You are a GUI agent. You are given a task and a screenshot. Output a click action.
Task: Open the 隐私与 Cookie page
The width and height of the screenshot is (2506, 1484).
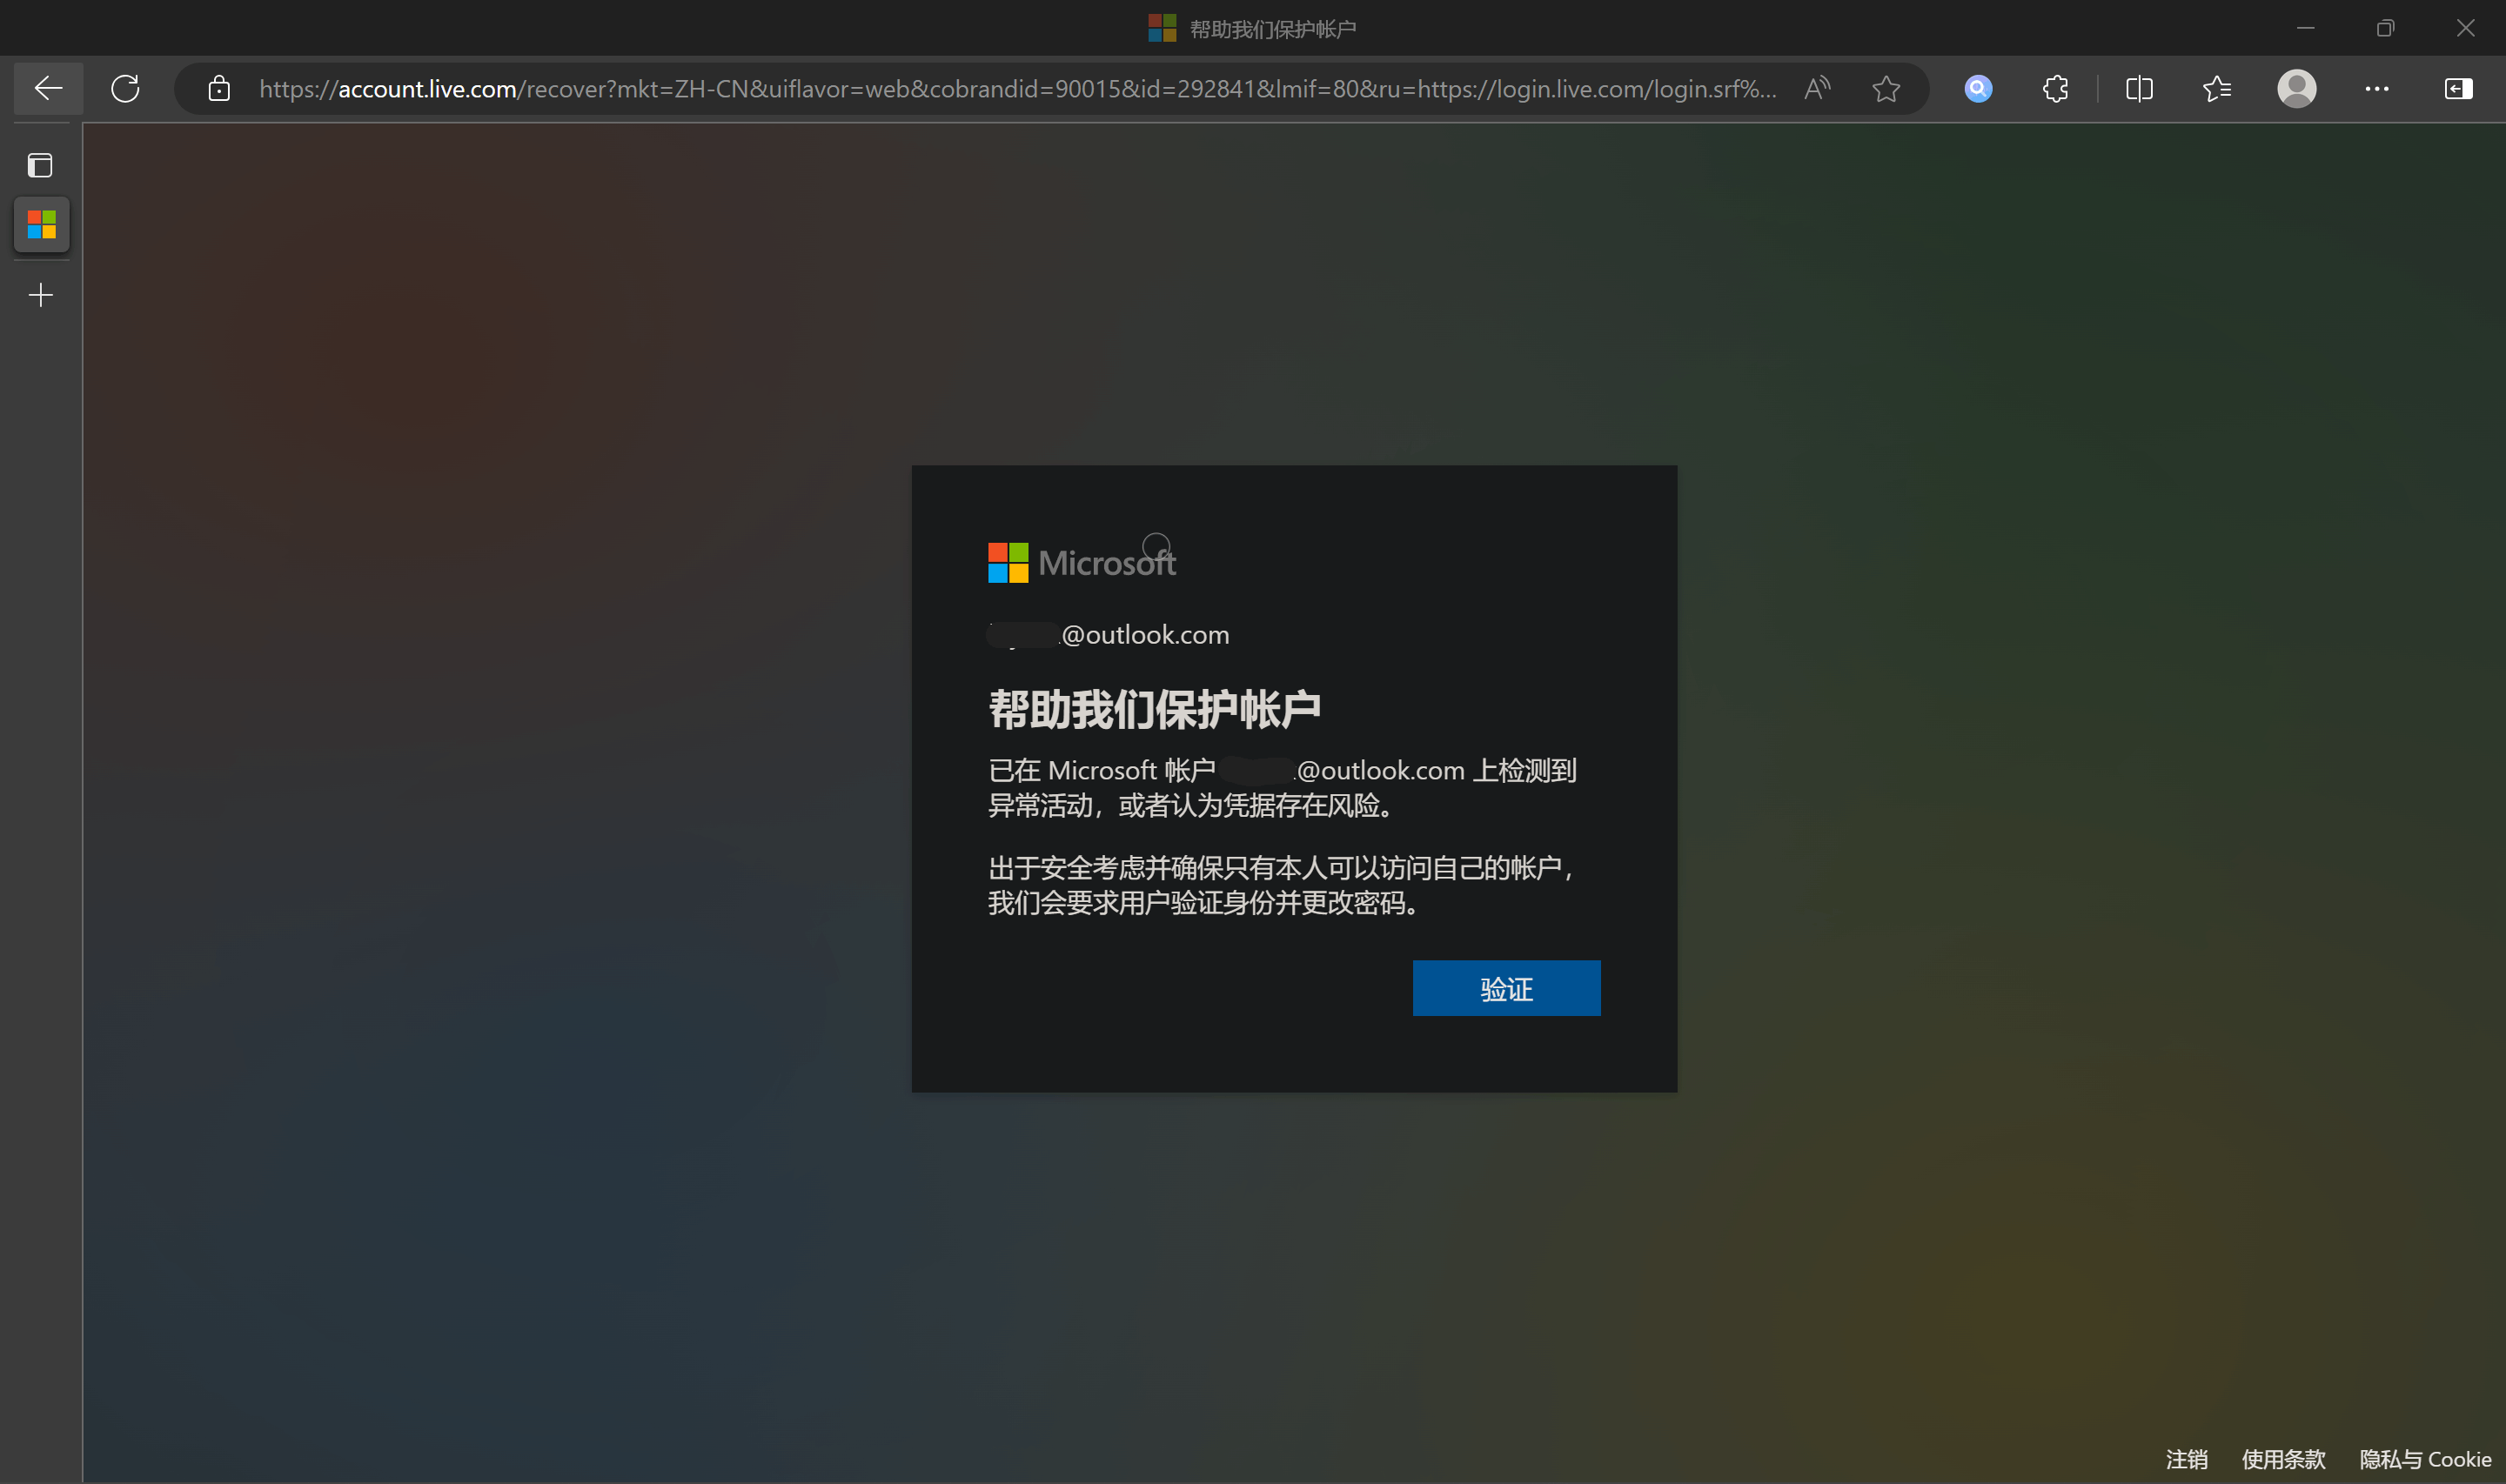point(2425,1459)
